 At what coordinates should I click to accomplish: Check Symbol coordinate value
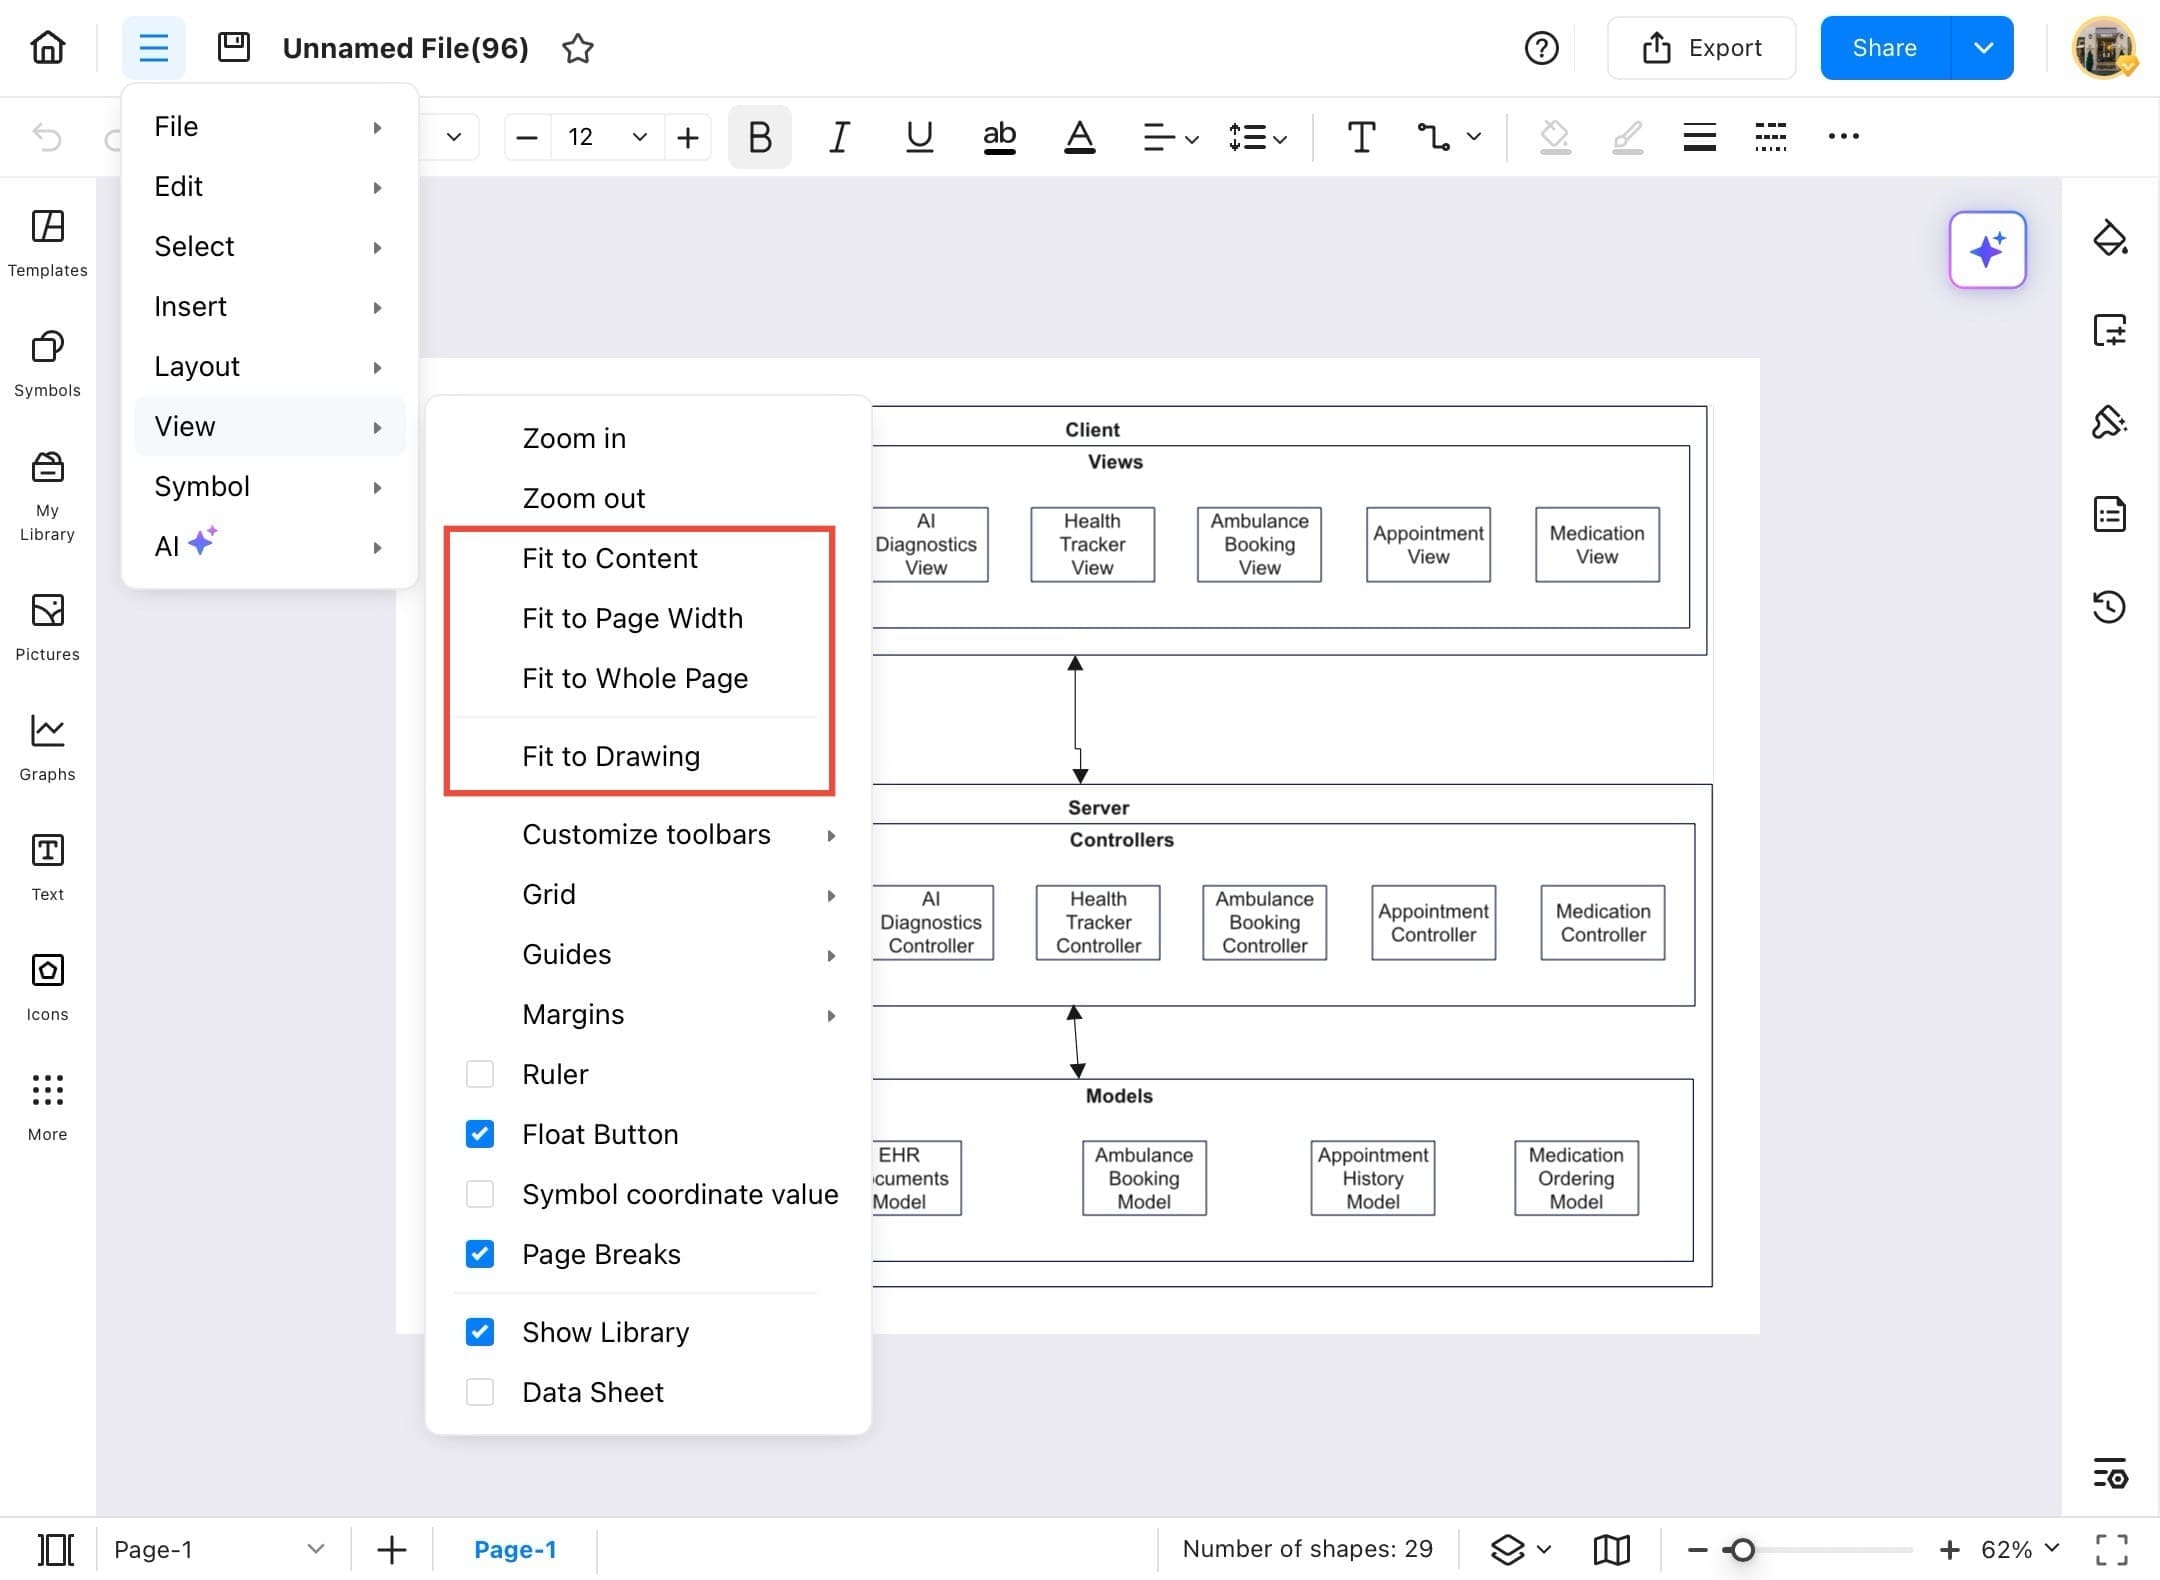pos(480,1193)
